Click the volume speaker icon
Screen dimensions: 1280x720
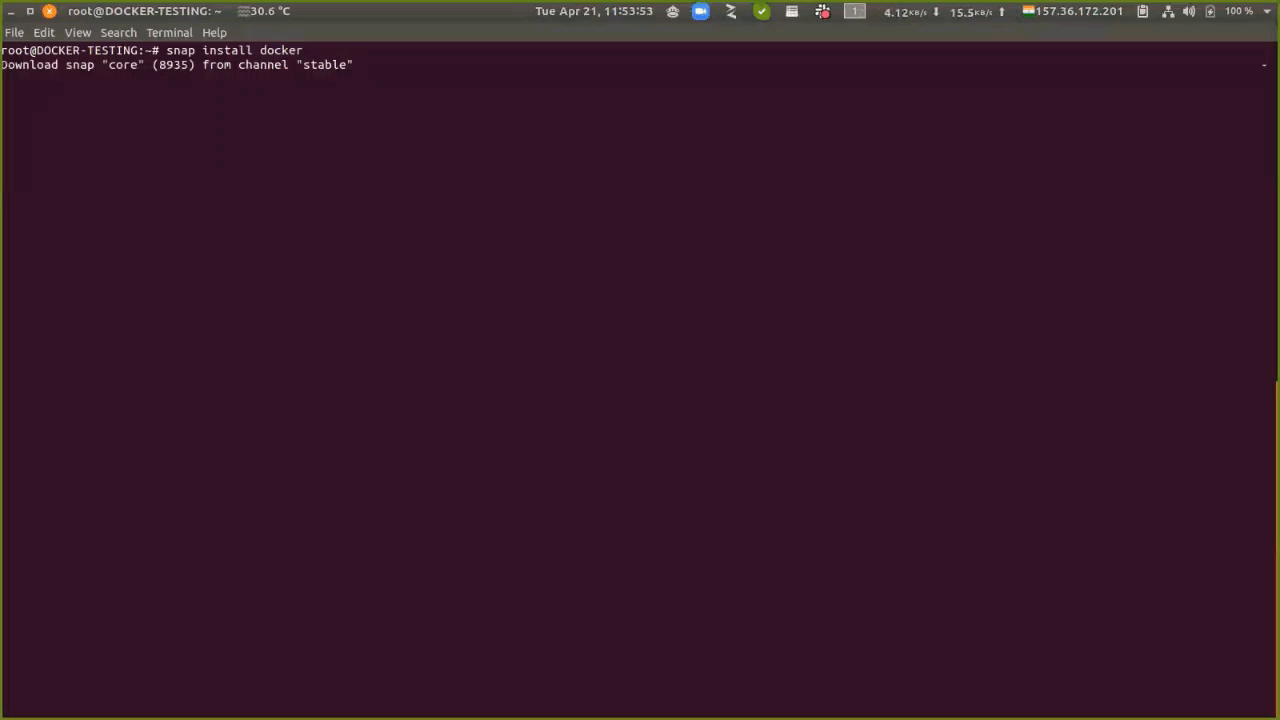(x=1189, y=11)
